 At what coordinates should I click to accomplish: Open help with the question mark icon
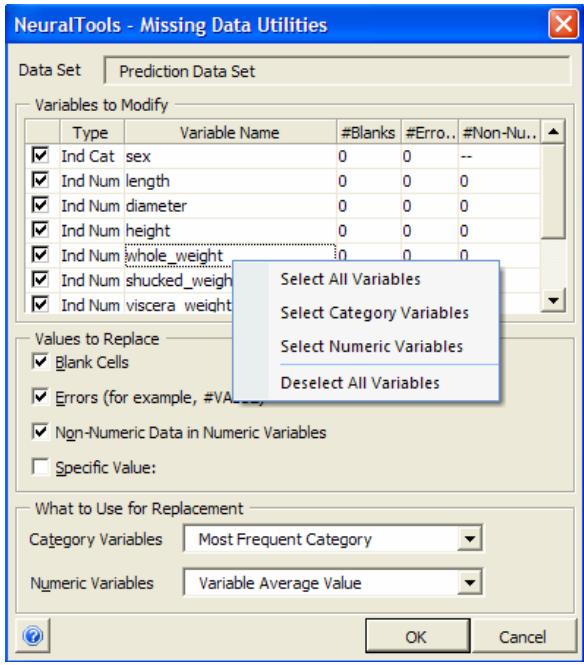(33, 635)
